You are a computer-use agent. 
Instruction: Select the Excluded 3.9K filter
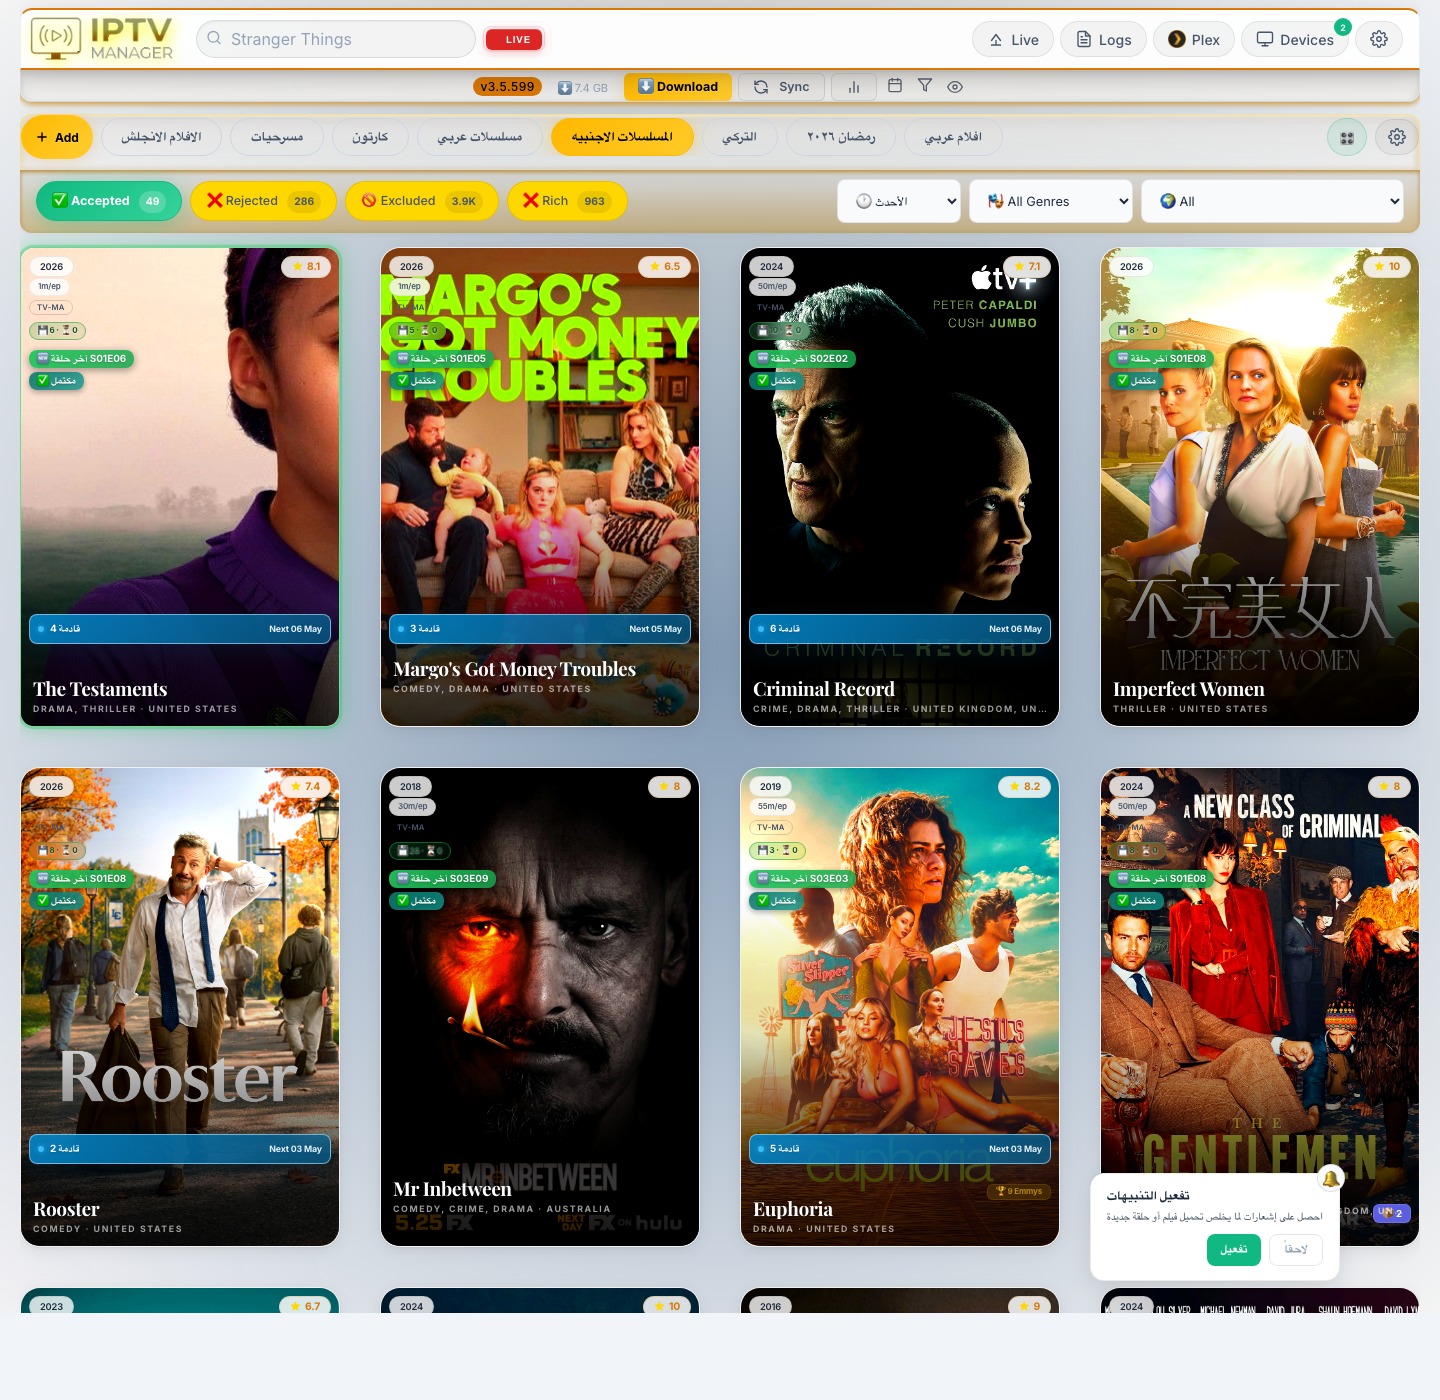421,201
